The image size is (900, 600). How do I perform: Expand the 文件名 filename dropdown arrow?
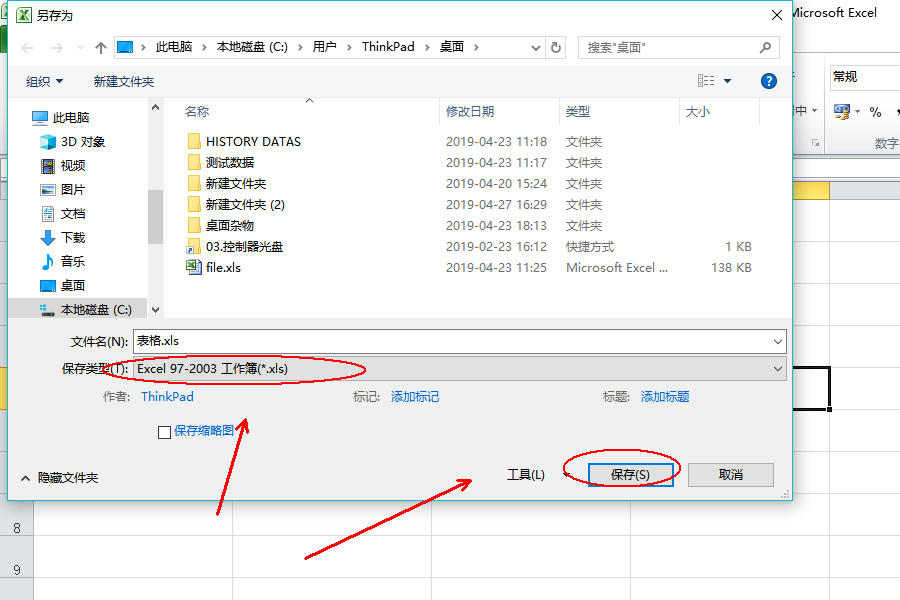click(x=778, y=342)
